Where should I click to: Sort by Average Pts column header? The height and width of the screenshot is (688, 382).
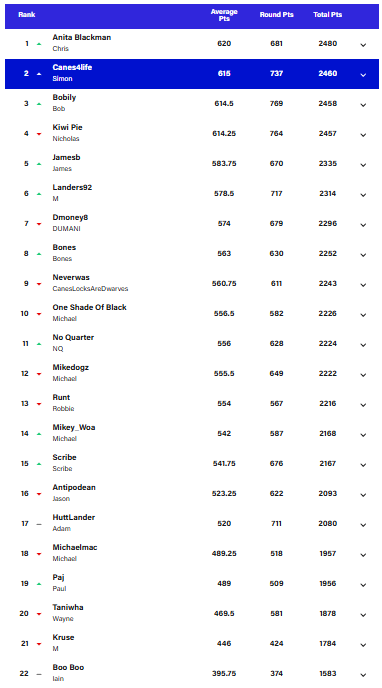pyautogui.click(x=224, y=15)
